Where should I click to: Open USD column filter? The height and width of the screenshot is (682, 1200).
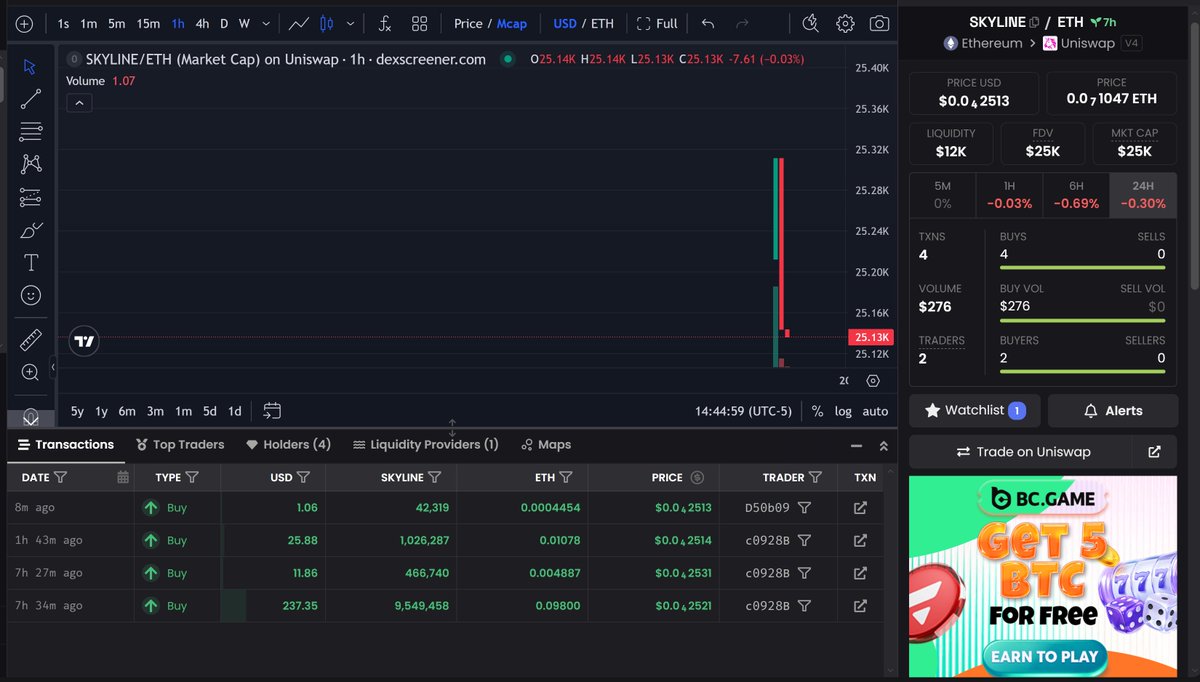click(x=304, y=477)
